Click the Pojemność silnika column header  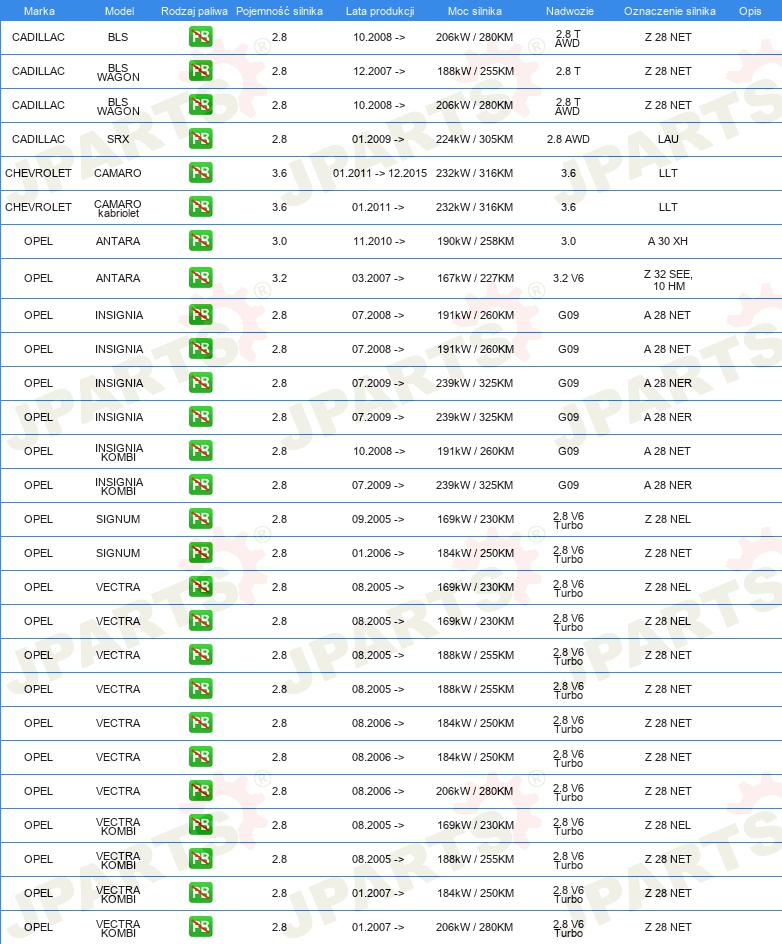279,11
